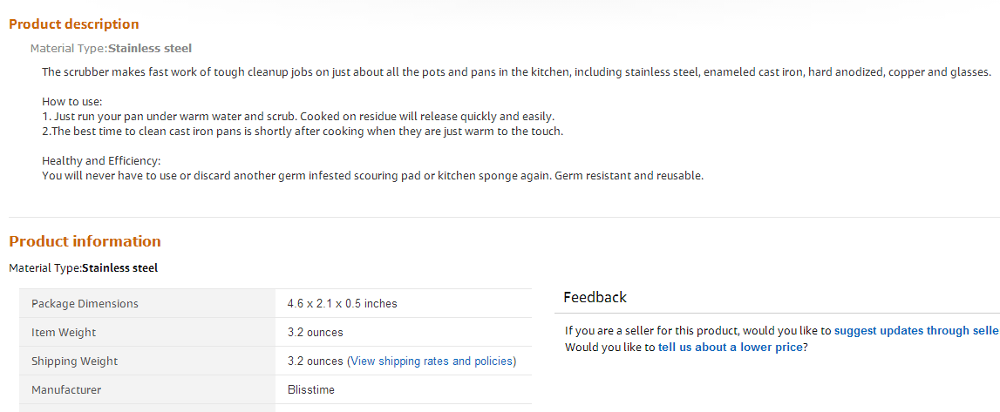
Task: Select the Manufacturer row label
Action: (66, 390)
